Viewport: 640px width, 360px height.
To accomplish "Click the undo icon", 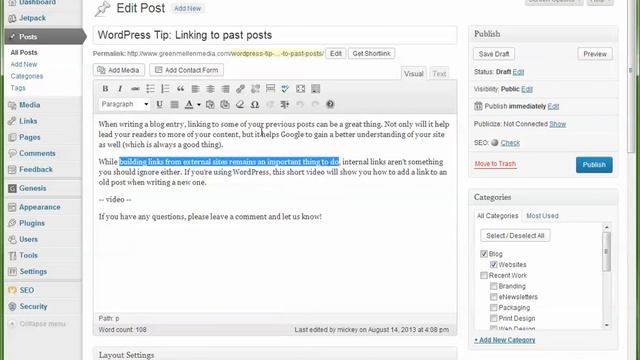I will coord(300,104).
